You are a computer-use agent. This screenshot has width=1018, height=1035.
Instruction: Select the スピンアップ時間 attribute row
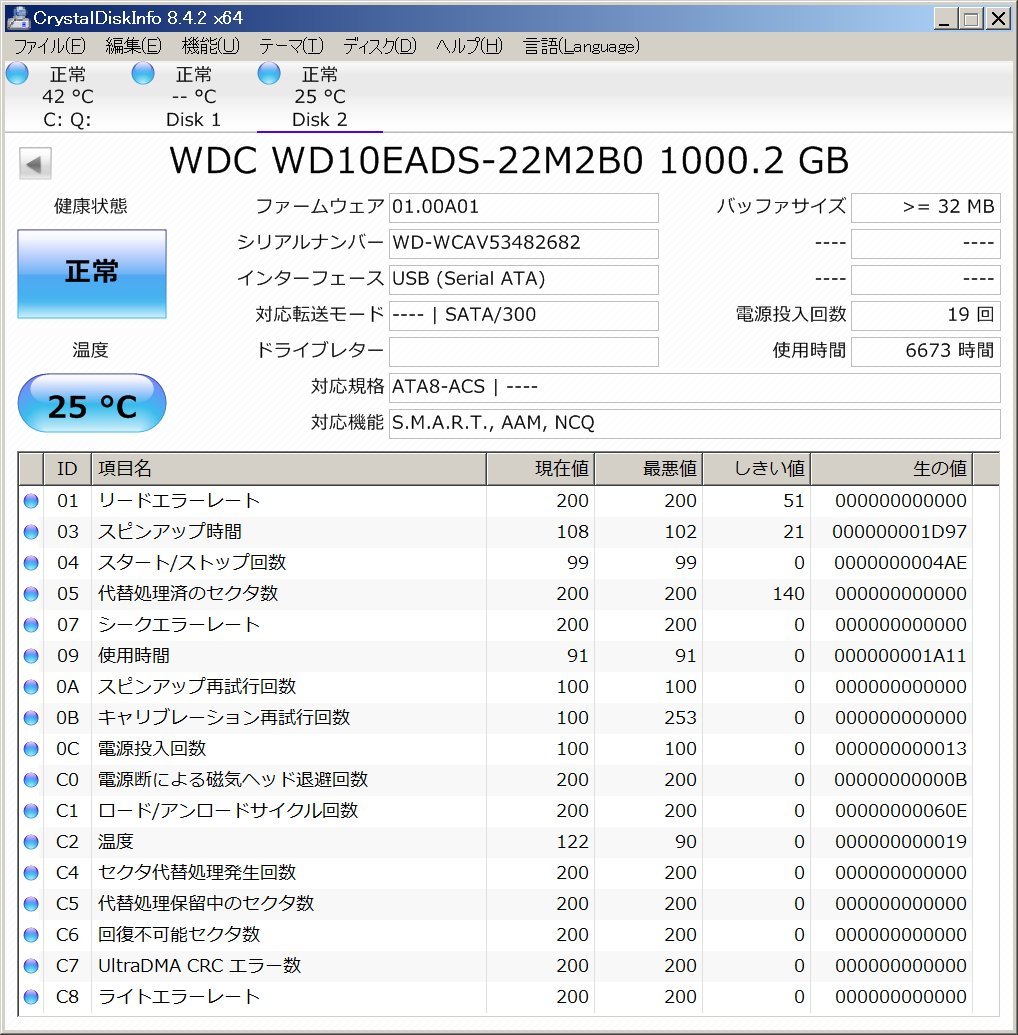[x=496, y=532]
